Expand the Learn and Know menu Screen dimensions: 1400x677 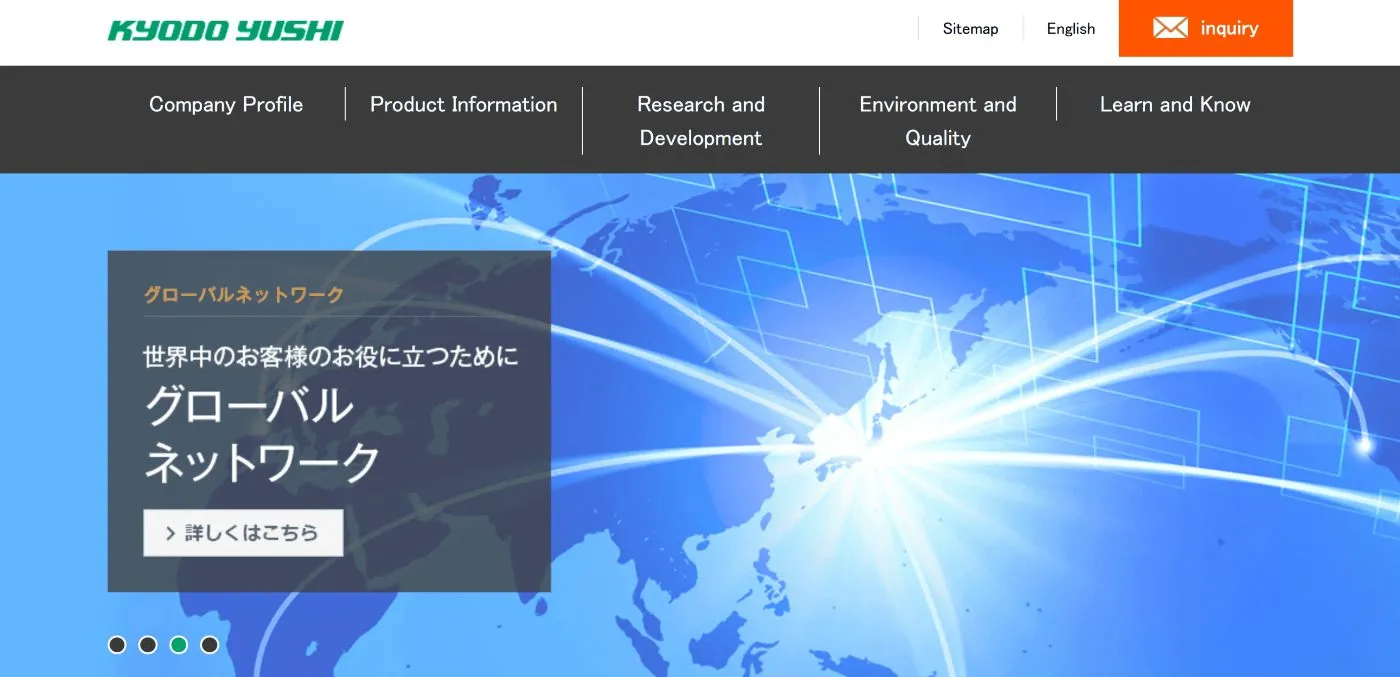click(x=1175, y=105)
